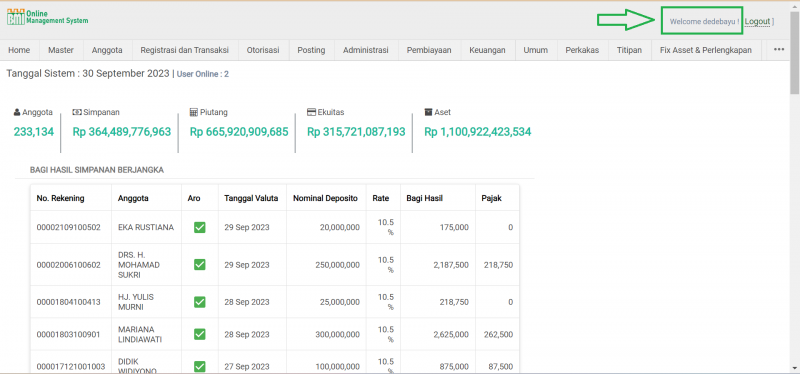Click the Nominal Deposito column header
Viewport: 800px width, 374px height.
pos(326,198)
